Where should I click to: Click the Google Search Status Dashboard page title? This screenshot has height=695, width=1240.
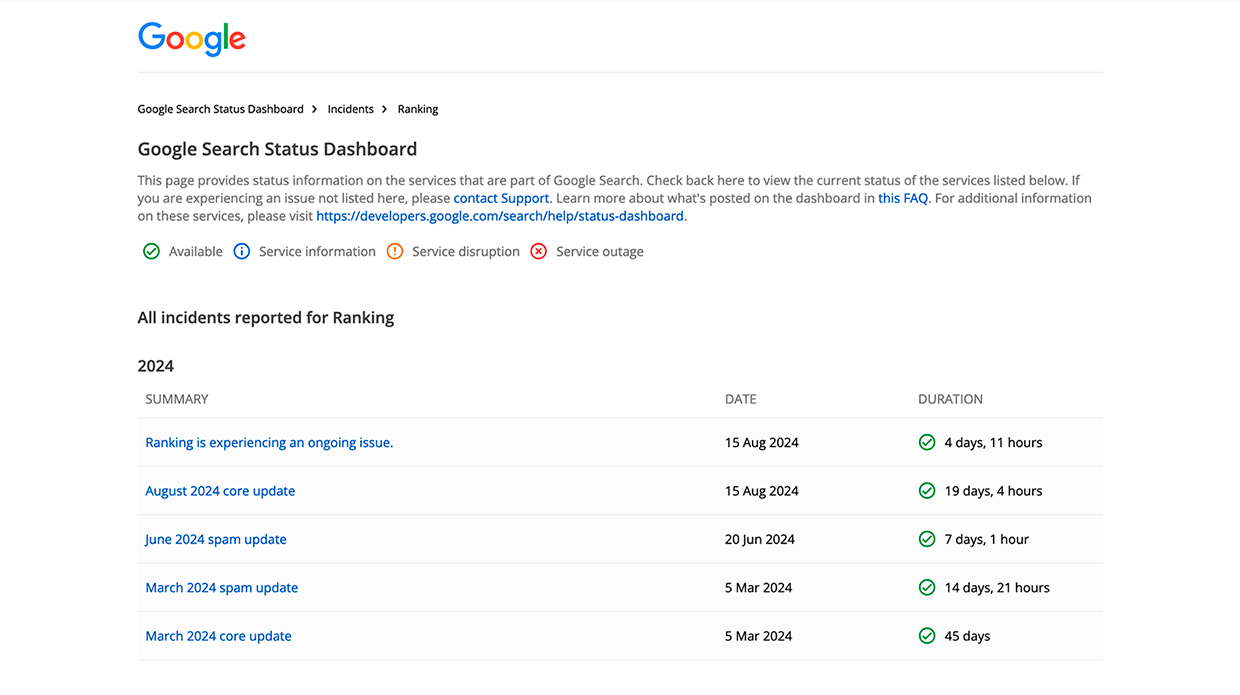[x=277, y=149]
